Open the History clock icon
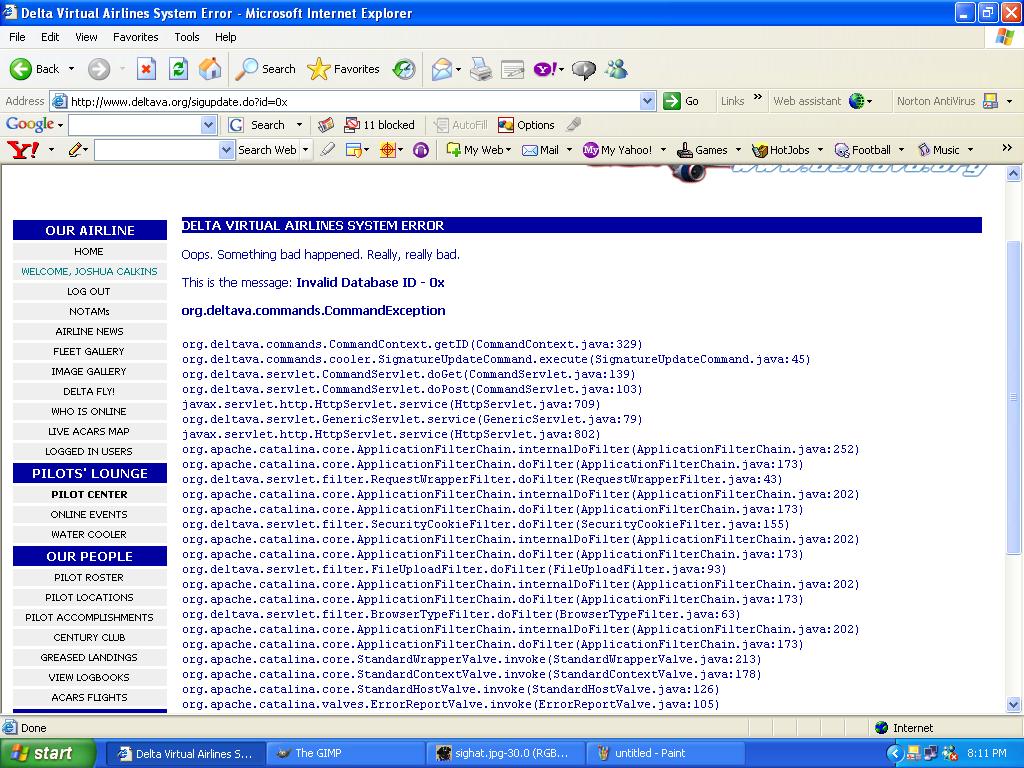Screen dimensions: 1024x768 click(x=404, y=69)
